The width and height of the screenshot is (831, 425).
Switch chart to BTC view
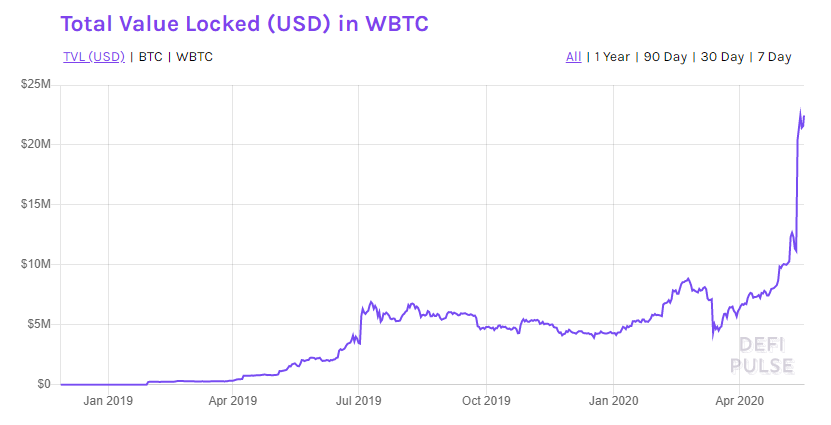point(150,57)
